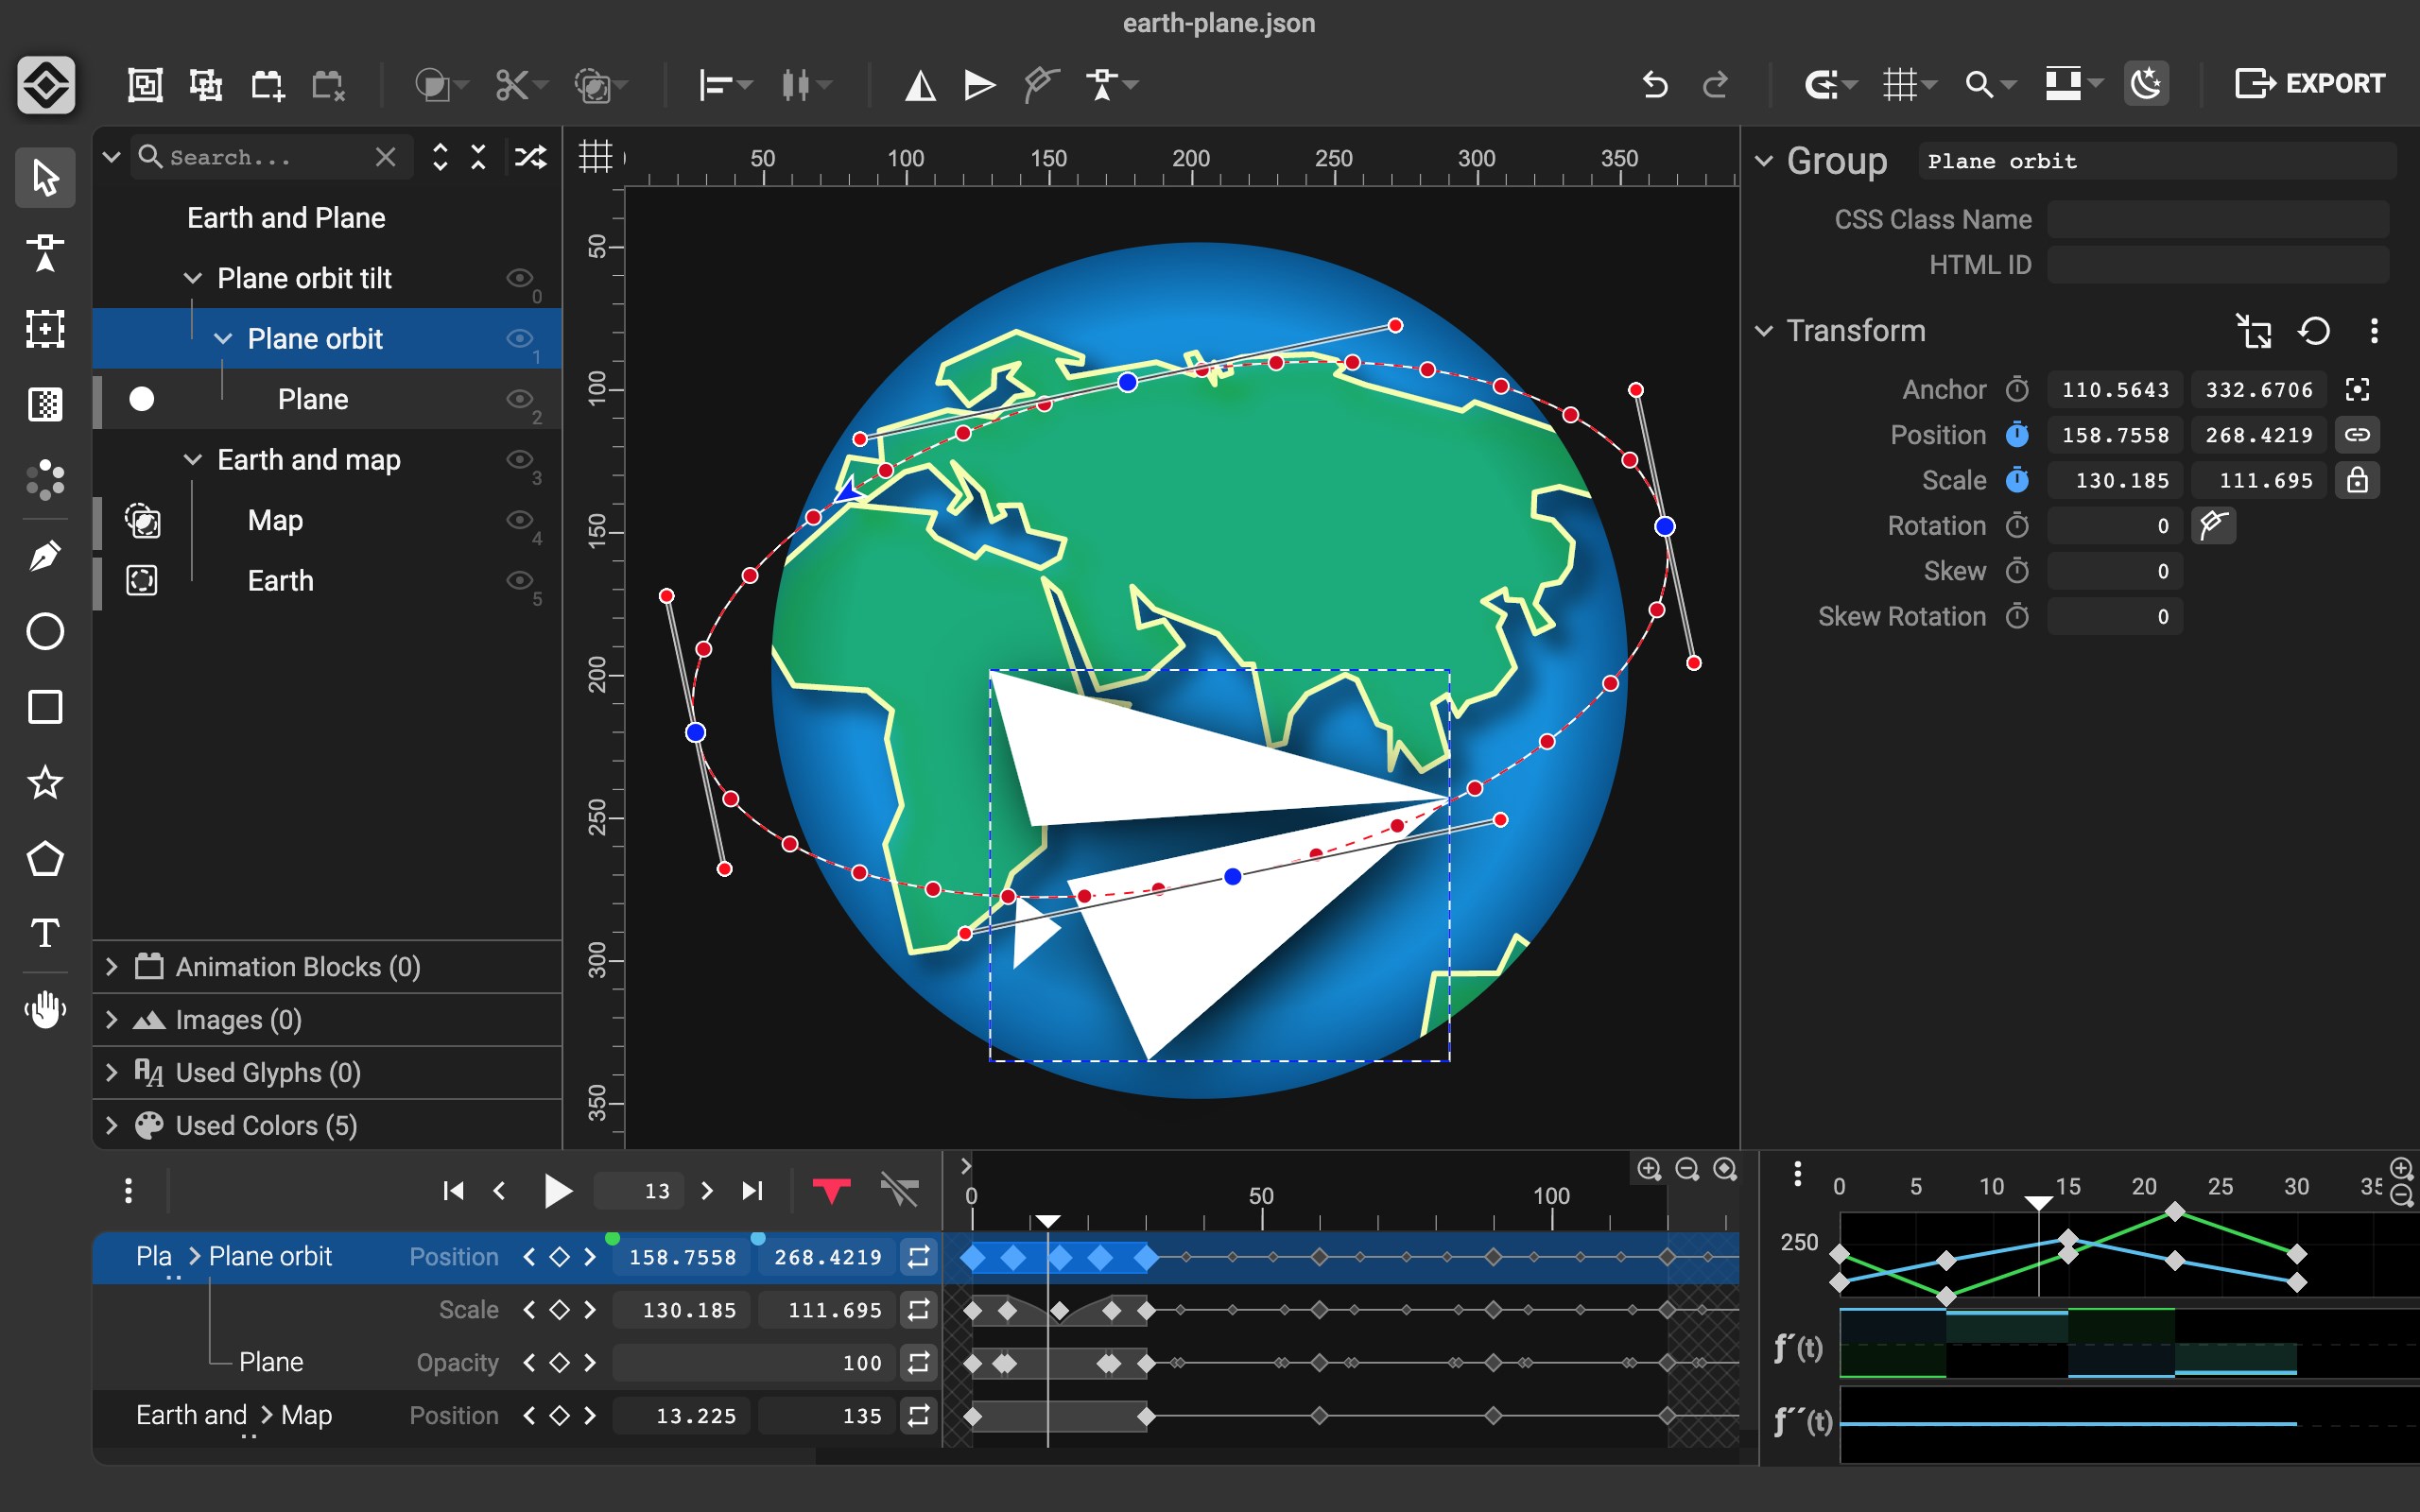Image resolution: width=2420 pixels, height=1512 pixels.
Task: Activate the Hand pan tool
Action: [45, 1009]
